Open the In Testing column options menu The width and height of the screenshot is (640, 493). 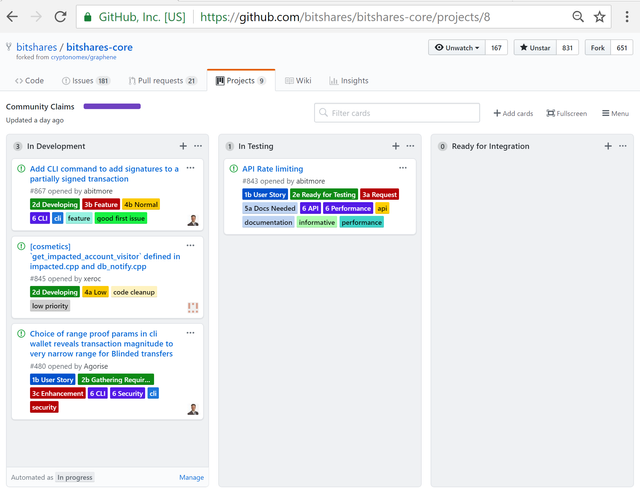point(410,146)
